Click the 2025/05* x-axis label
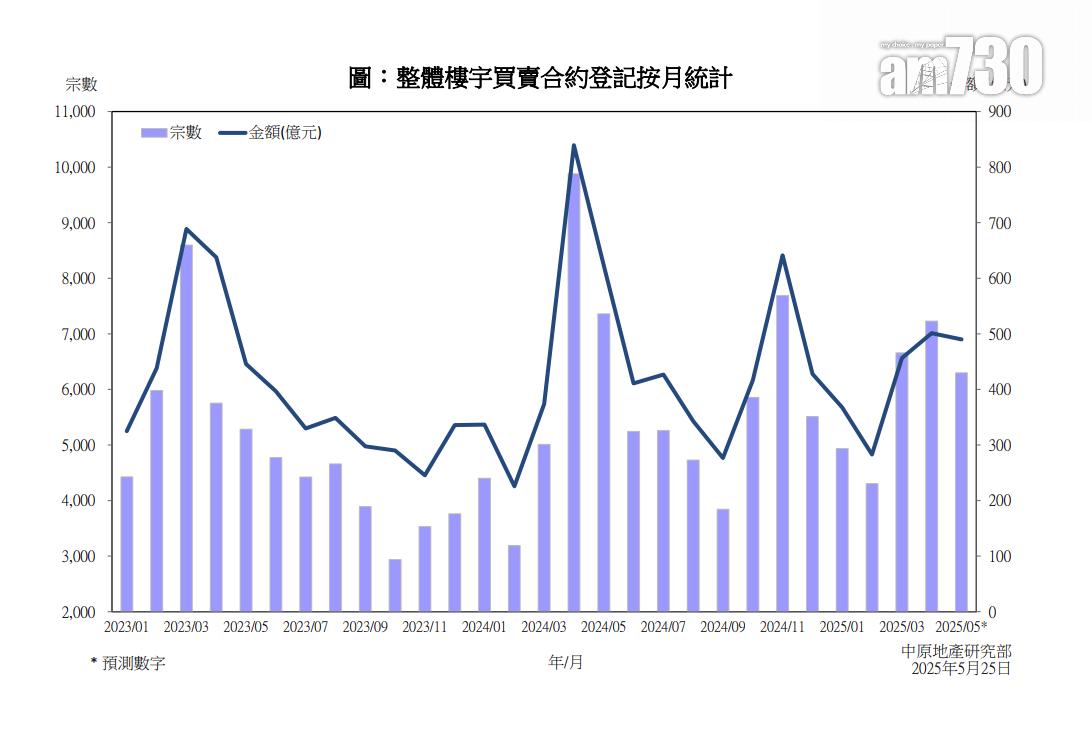Viewport: 1092px width, 749px height. click(963, 627)
